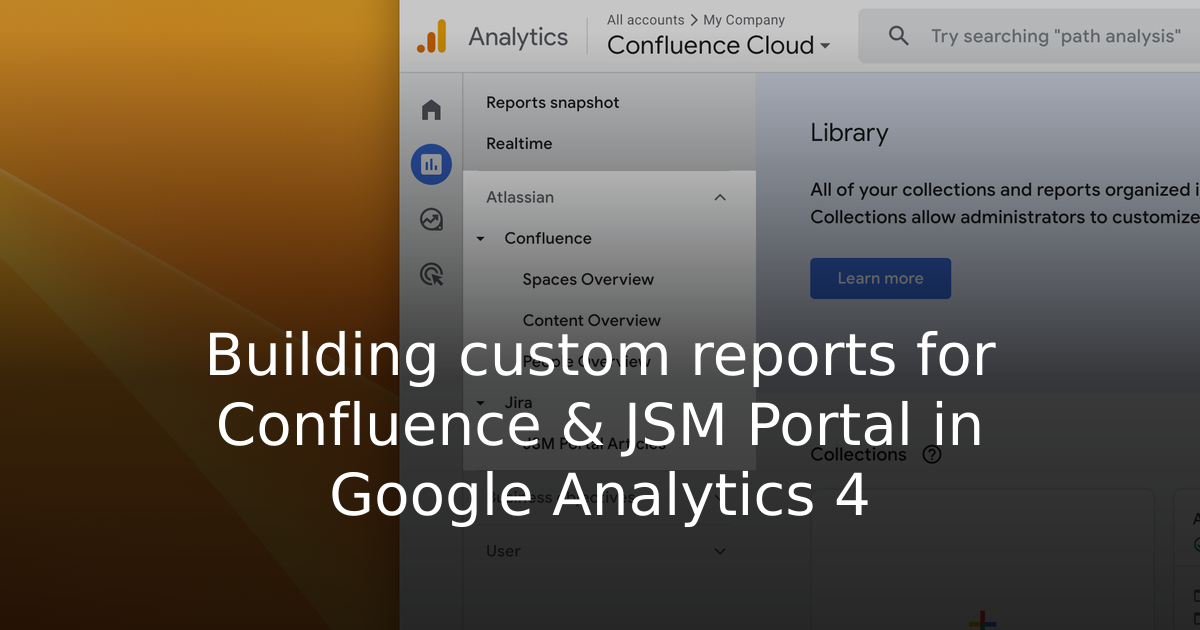Collapse the Jira report tree
The image size is (1200, 630).
coord(479,402)
